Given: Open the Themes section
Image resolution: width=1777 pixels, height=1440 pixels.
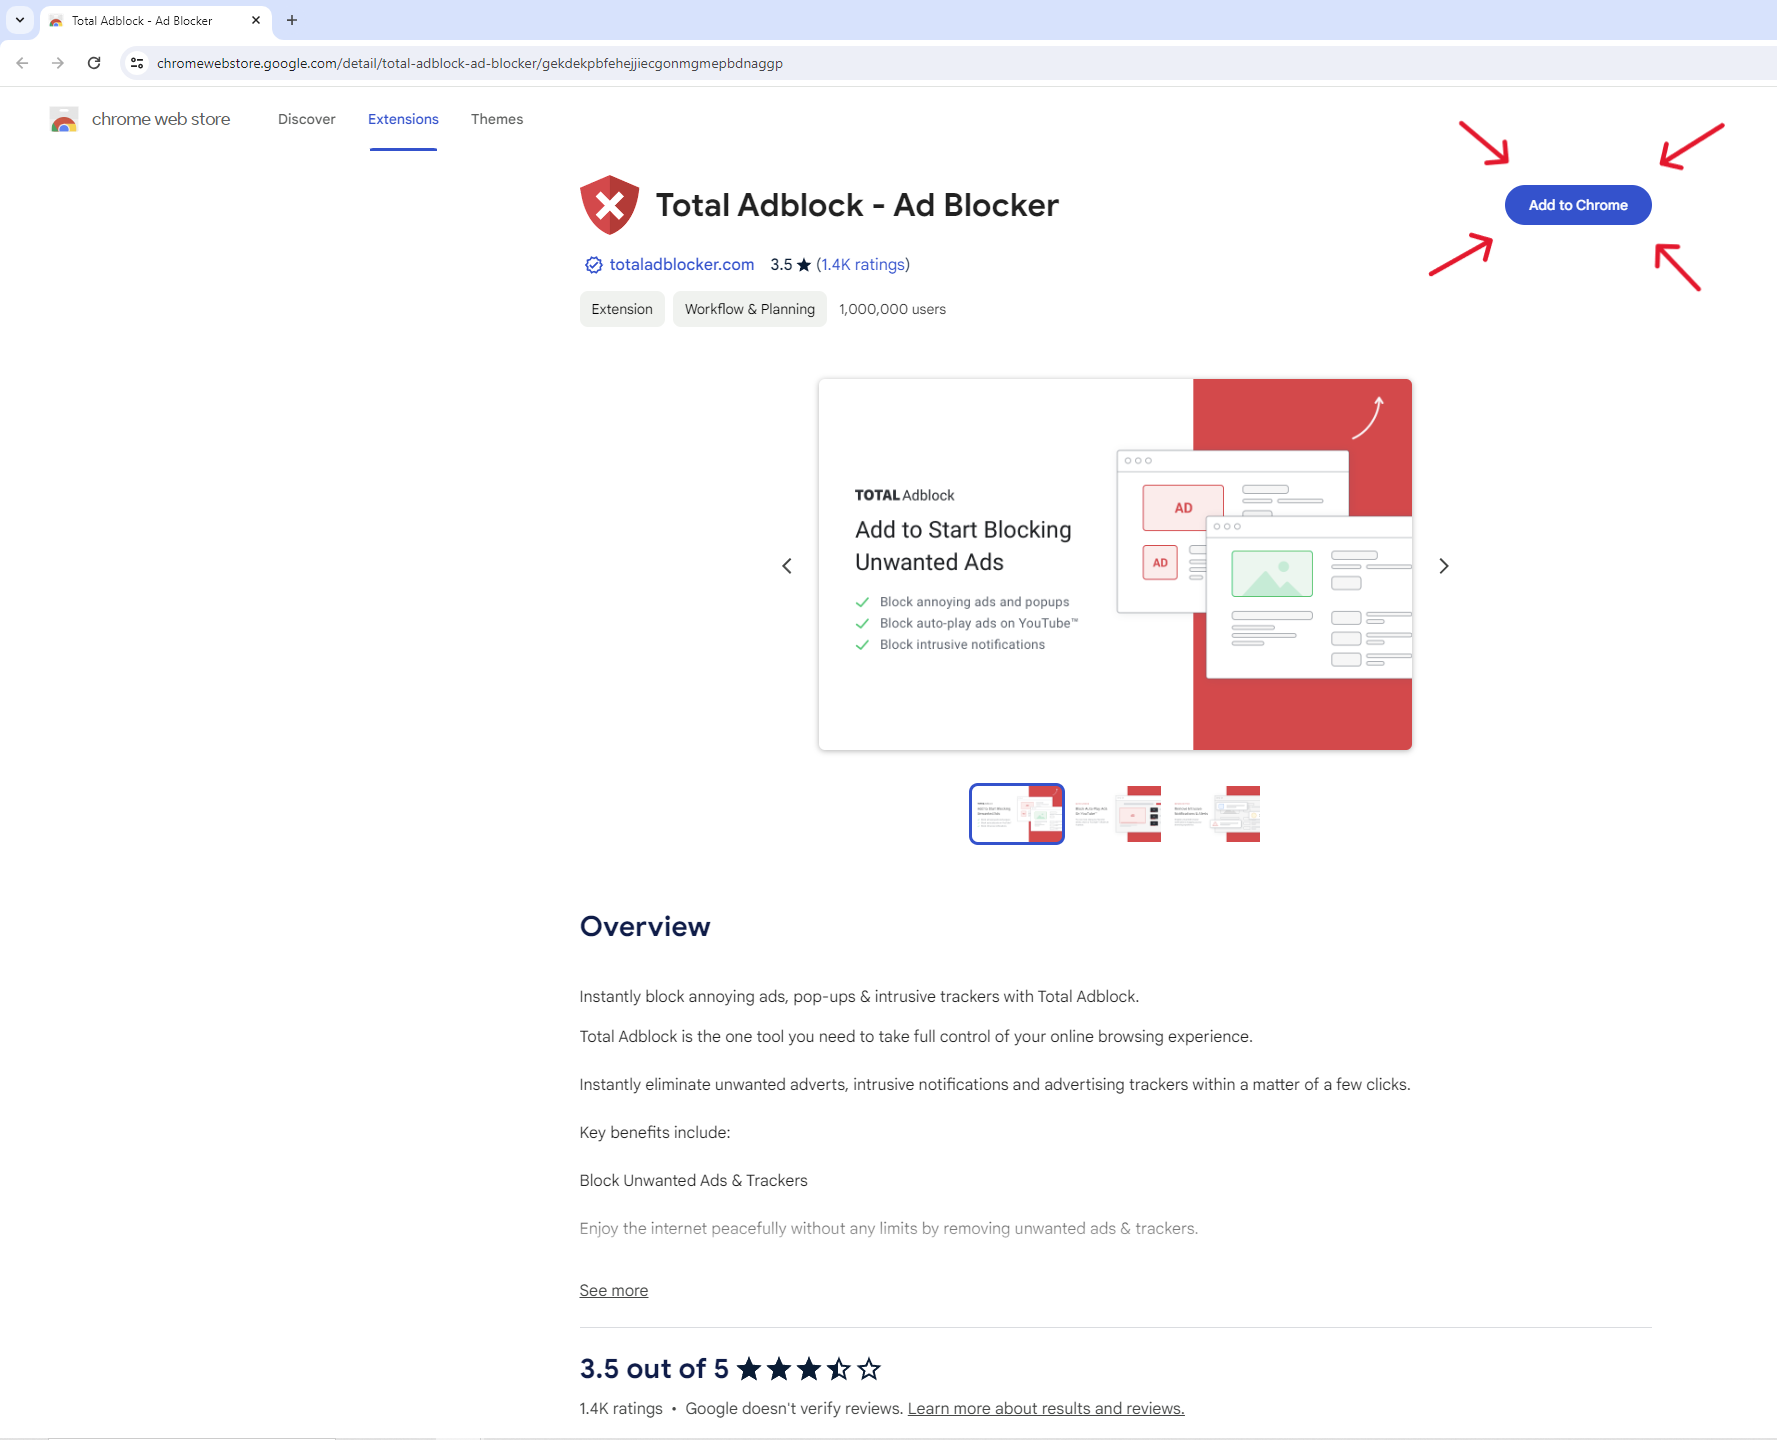Looking at the screenshot, I should pos(497,119).
